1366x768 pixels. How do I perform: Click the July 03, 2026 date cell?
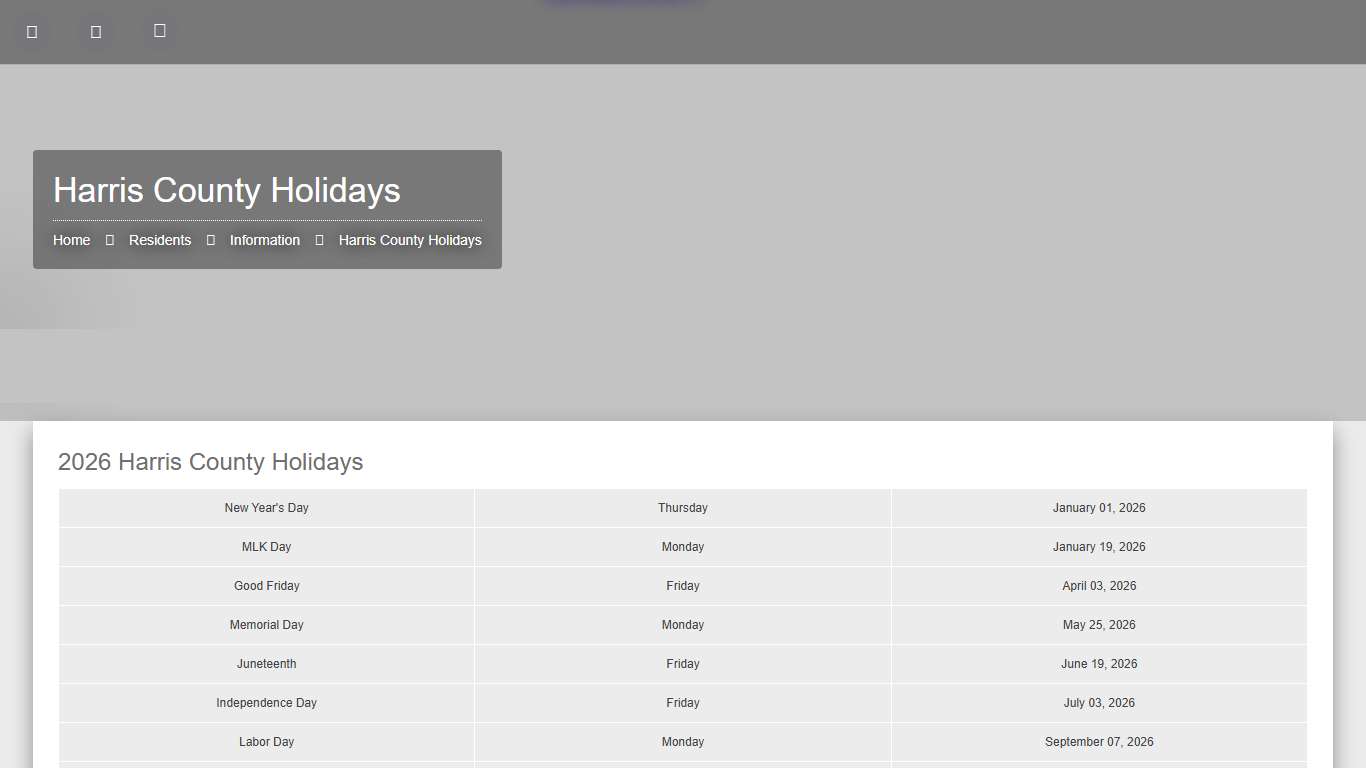click(x=1099, y=703)
